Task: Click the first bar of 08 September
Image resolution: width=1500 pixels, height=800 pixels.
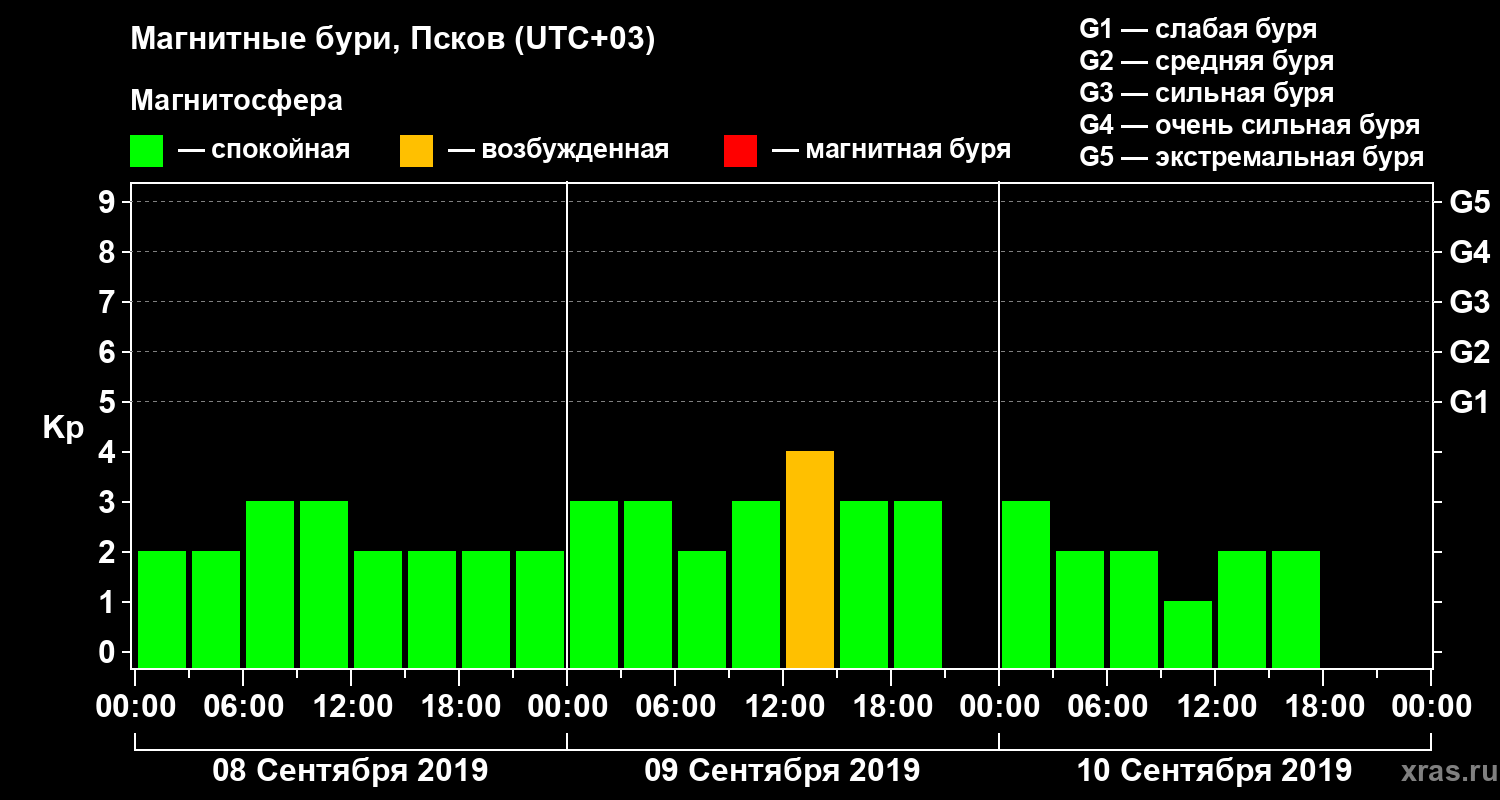Action: click(162, 610)
